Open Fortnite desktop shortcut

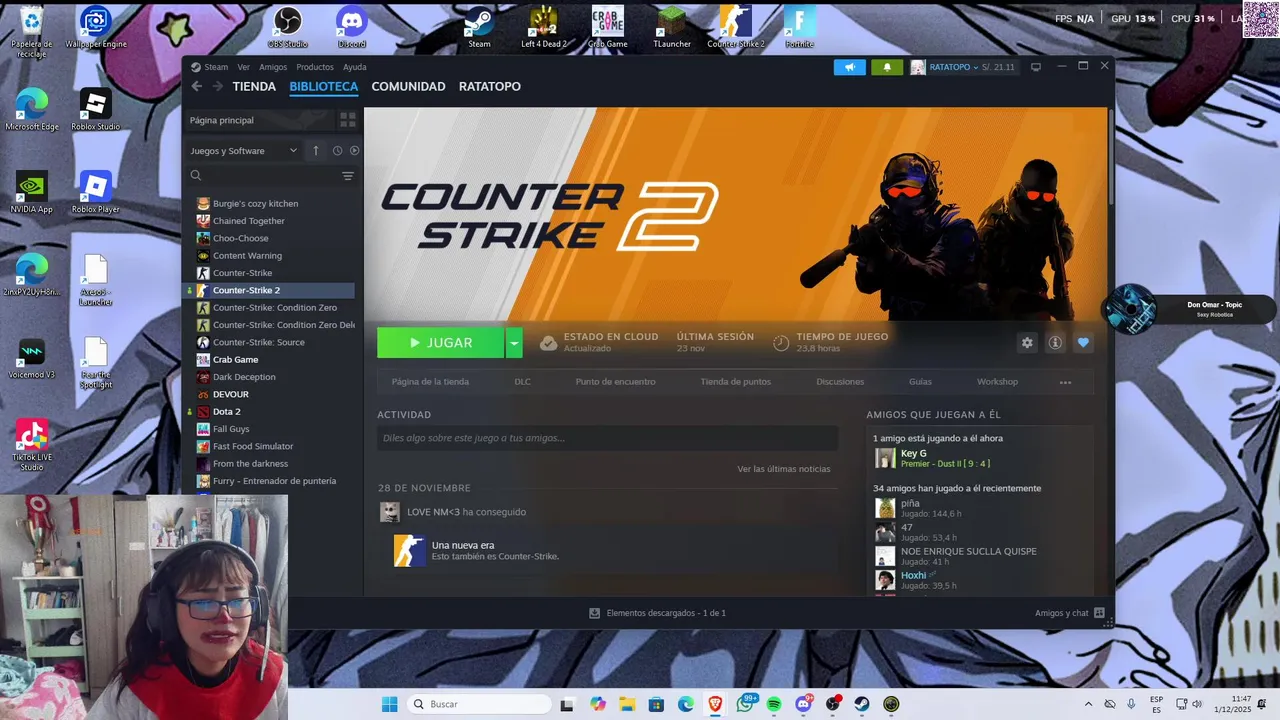coord(799,27)
